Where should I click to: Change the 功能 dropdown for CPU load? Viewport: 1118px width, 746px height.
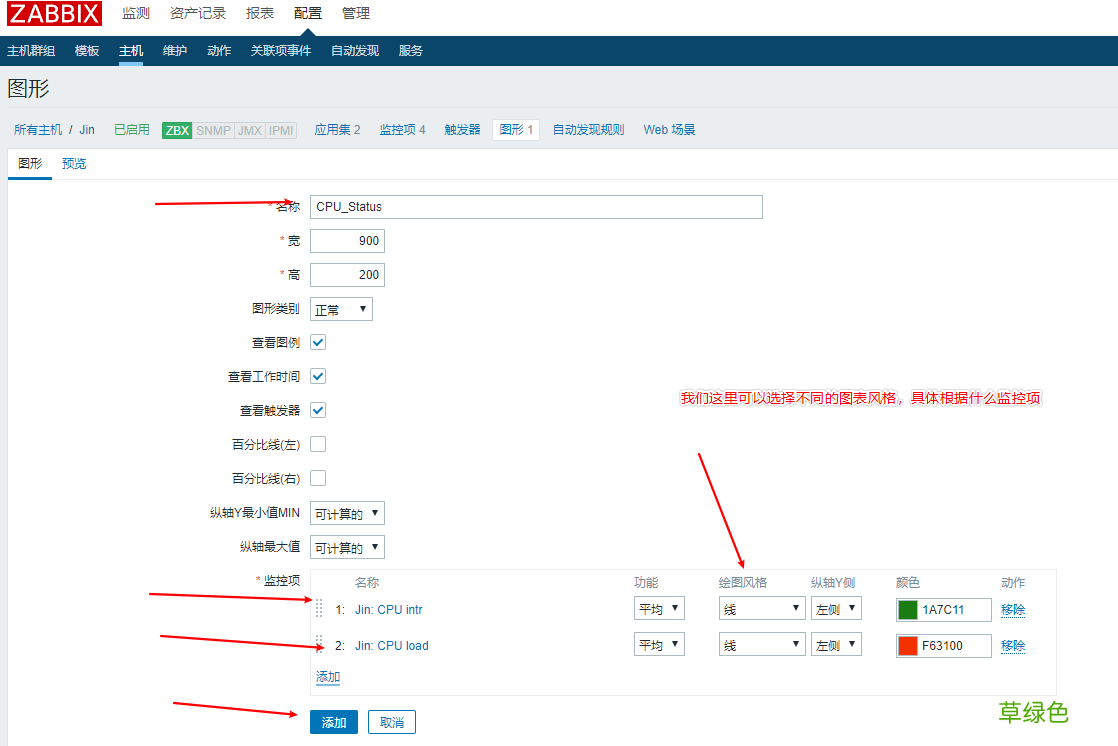(659, 645)
